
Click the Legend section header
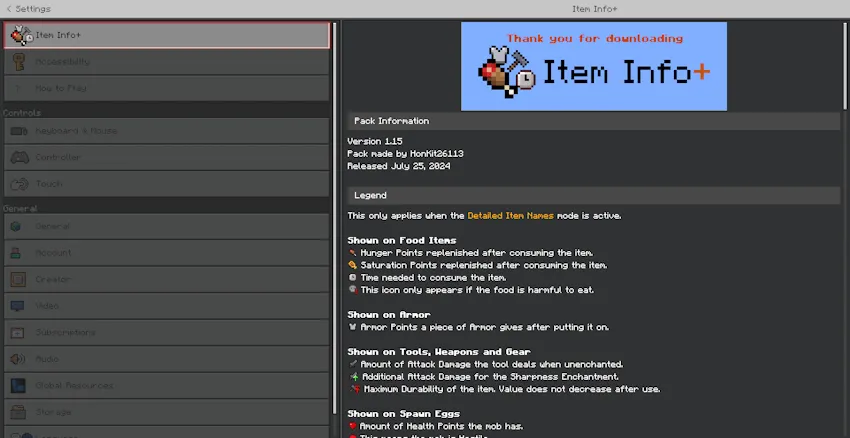click(594, 195)
